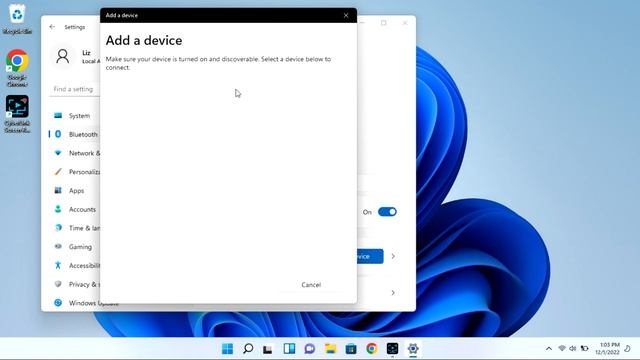Screen dimensions: 640x360
Task: Click the Find a setting search box
Action: click(75, 89)
